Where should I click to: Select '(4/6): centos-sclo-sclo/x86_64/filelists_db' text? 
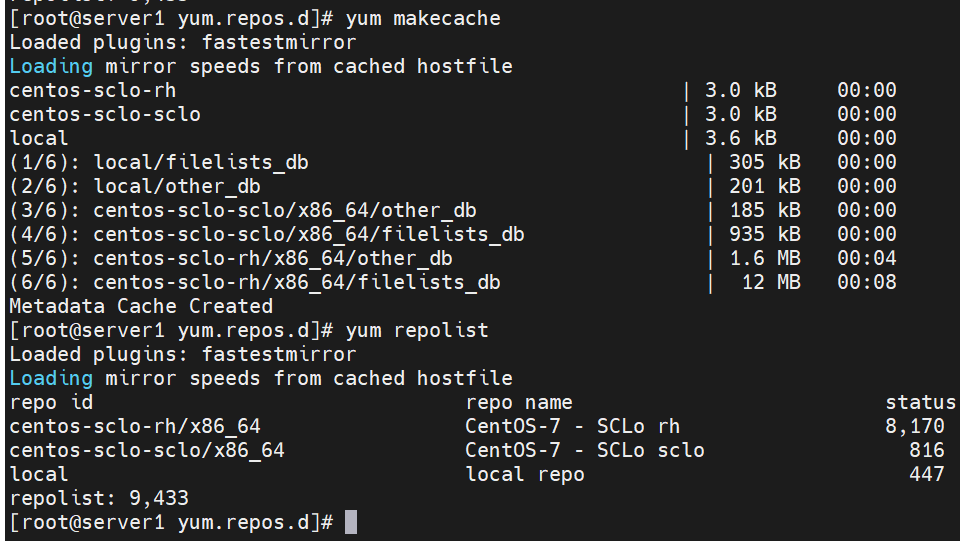(267, 234)
